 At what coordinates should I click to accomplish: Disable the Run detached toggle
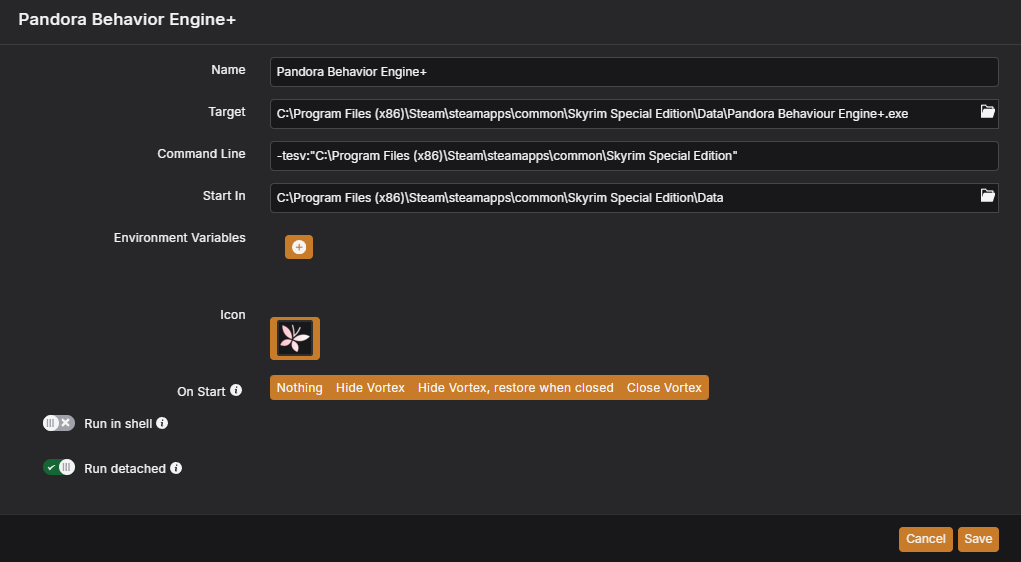59,468
